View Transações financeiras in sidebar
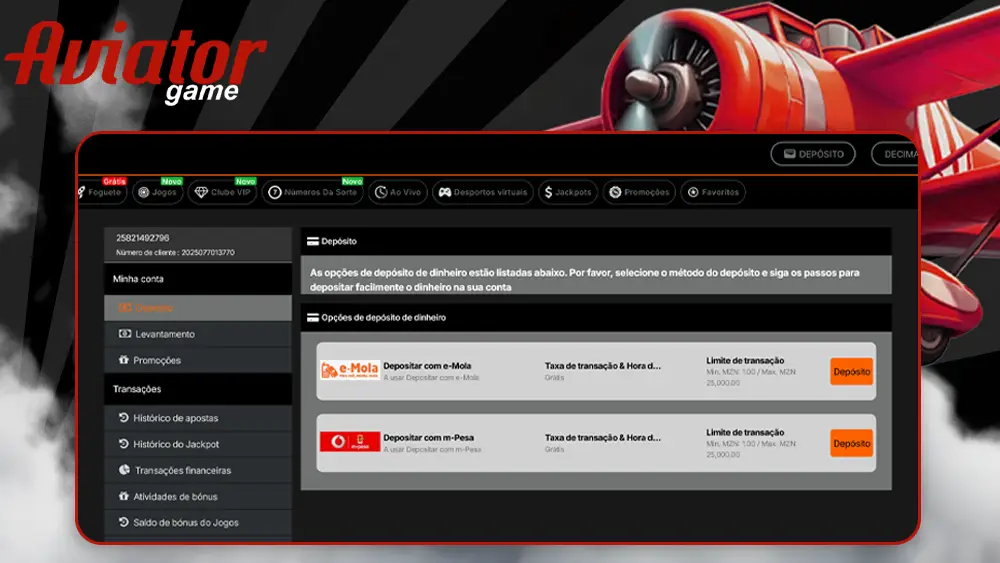 pos(182,470)
